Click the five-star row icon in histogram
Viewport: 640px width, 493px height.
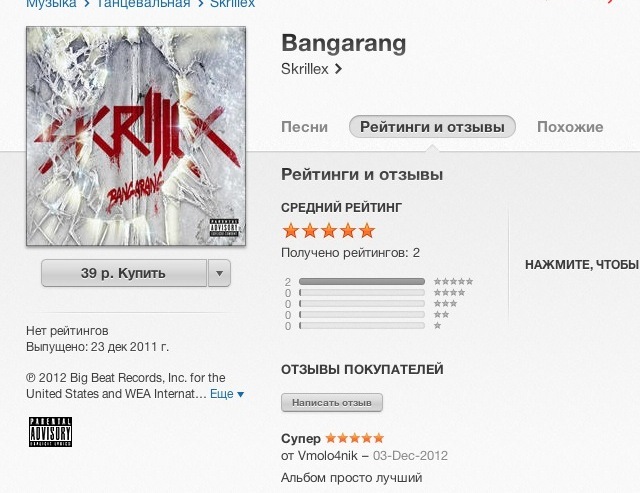click(453, 281)
